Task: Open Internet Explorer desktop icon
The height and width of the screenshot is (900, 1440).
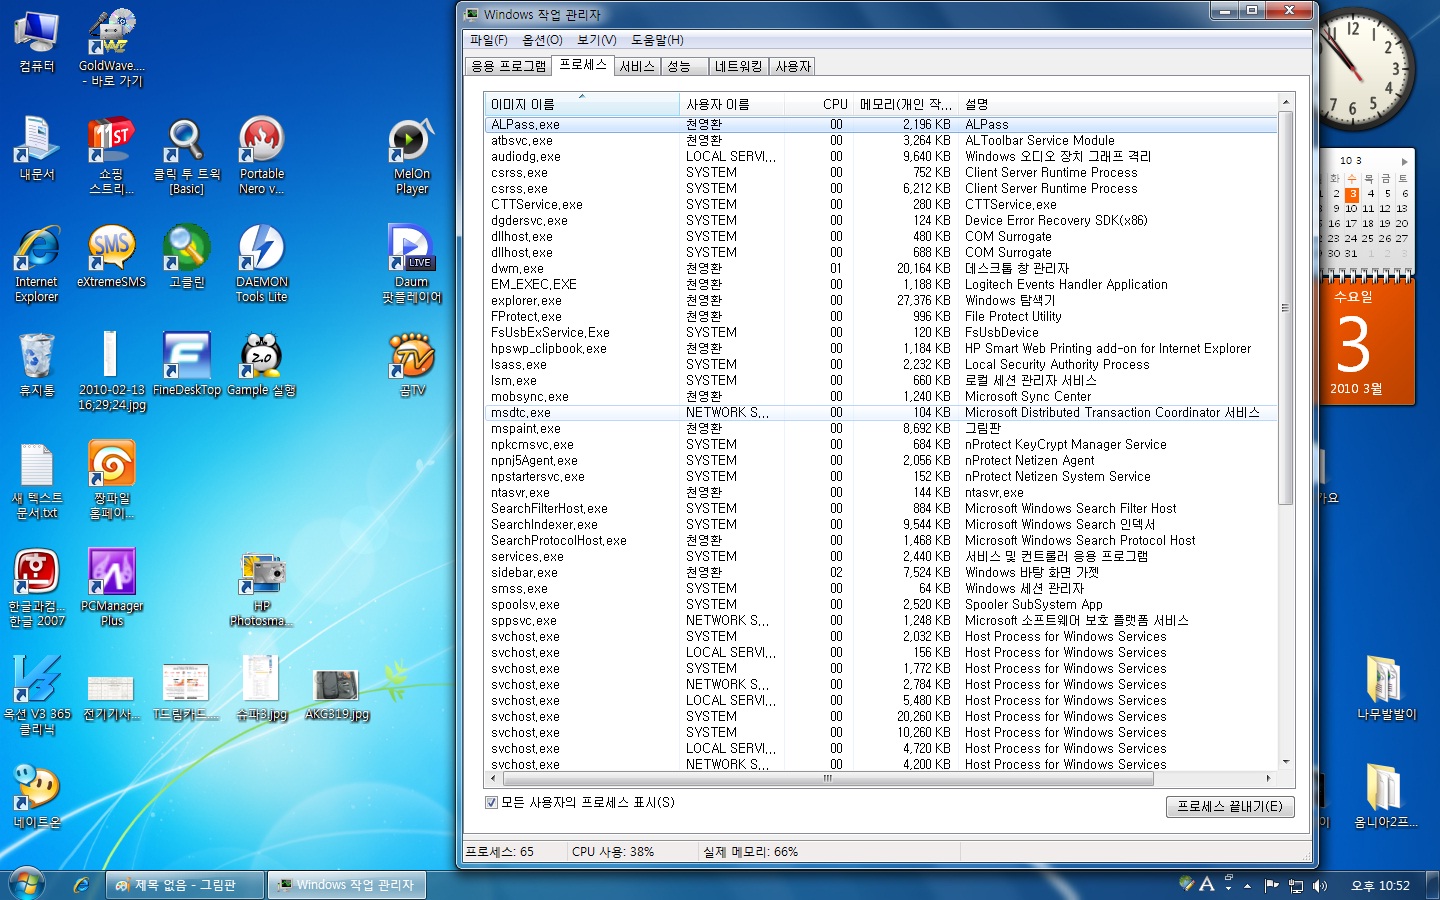Action: pyautogui.click(x=37, y=264)
